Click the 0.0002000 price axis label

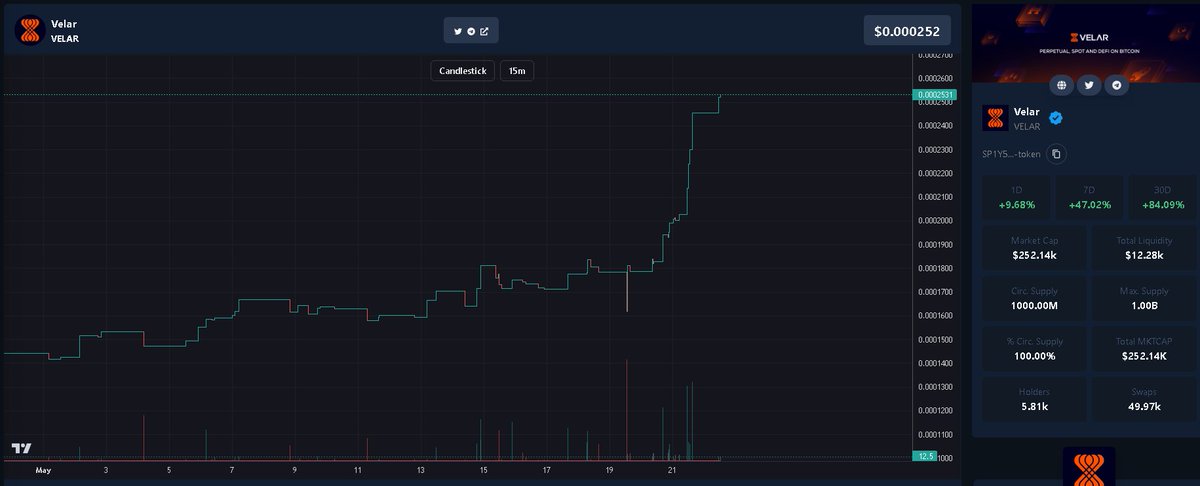tap(934, 221)
